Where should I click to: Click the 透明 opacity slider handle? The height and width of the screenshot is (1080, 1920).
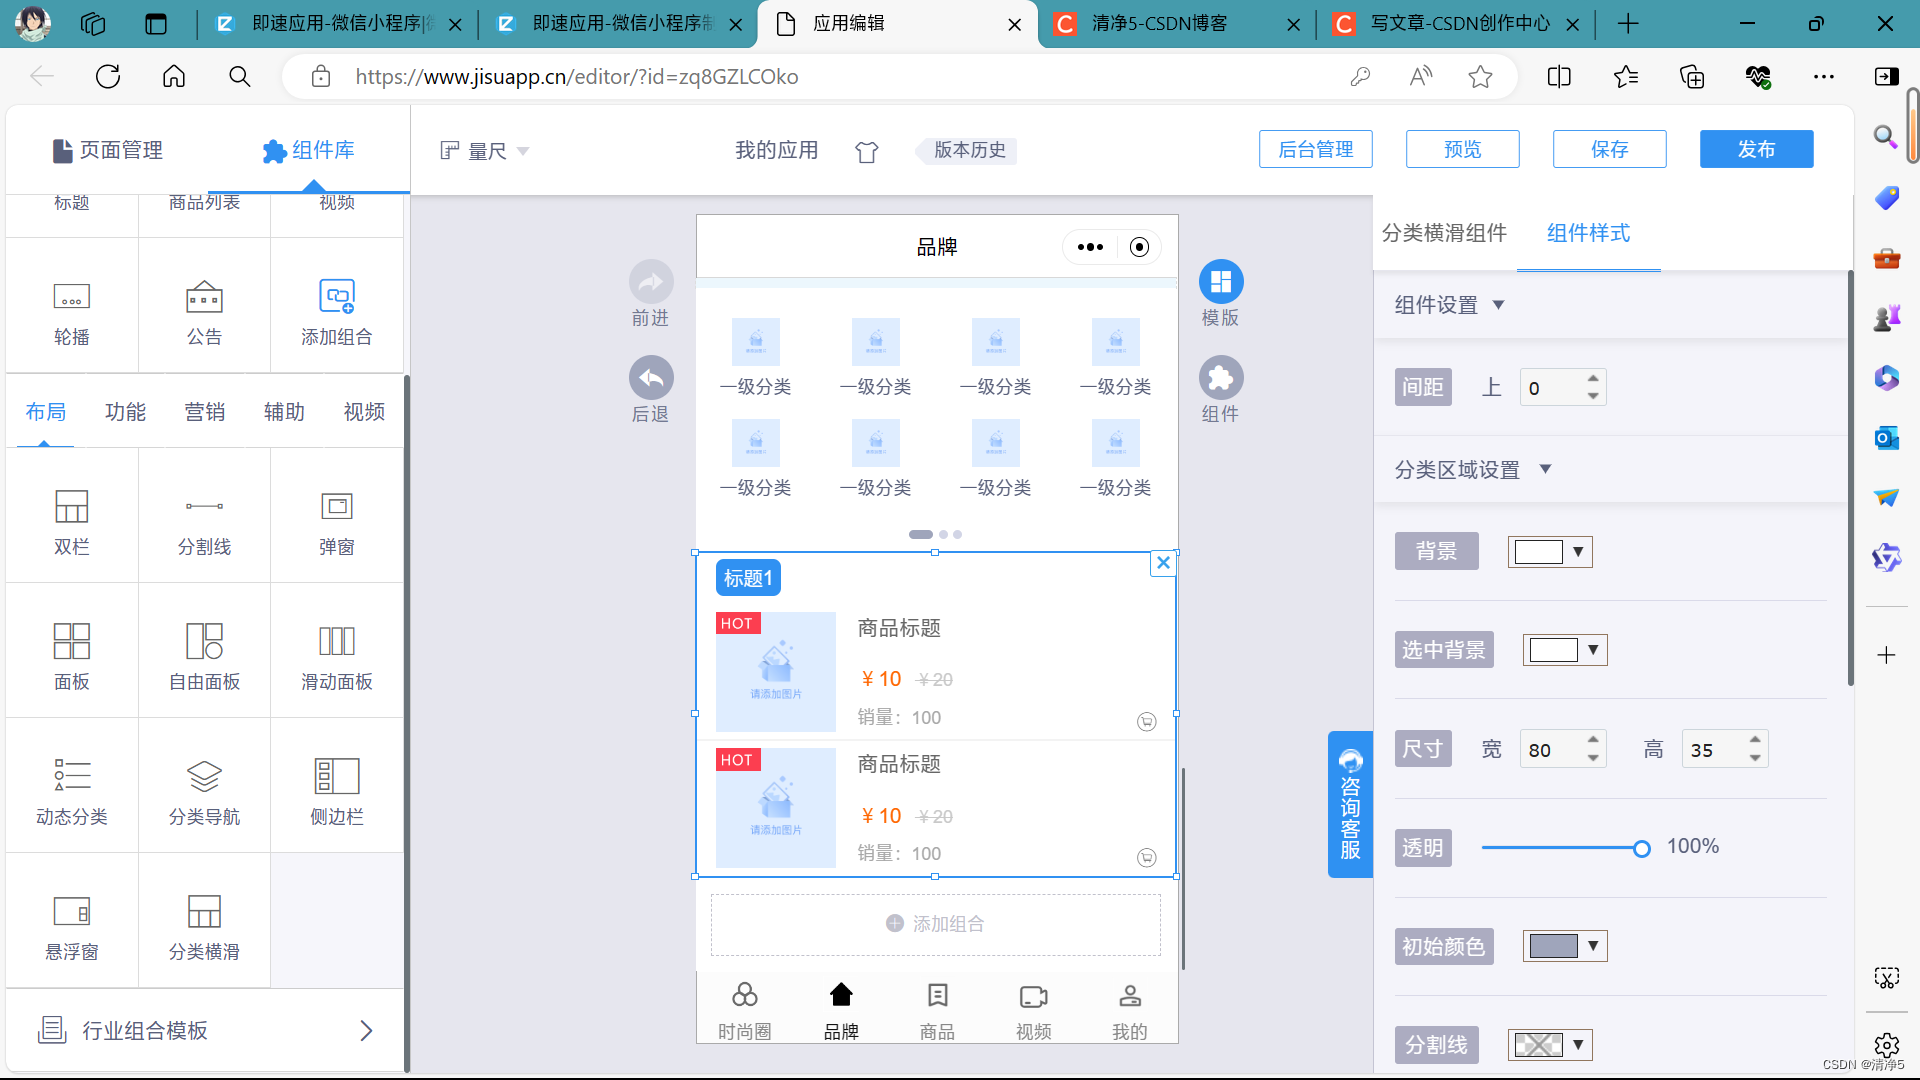point(1641,849)
